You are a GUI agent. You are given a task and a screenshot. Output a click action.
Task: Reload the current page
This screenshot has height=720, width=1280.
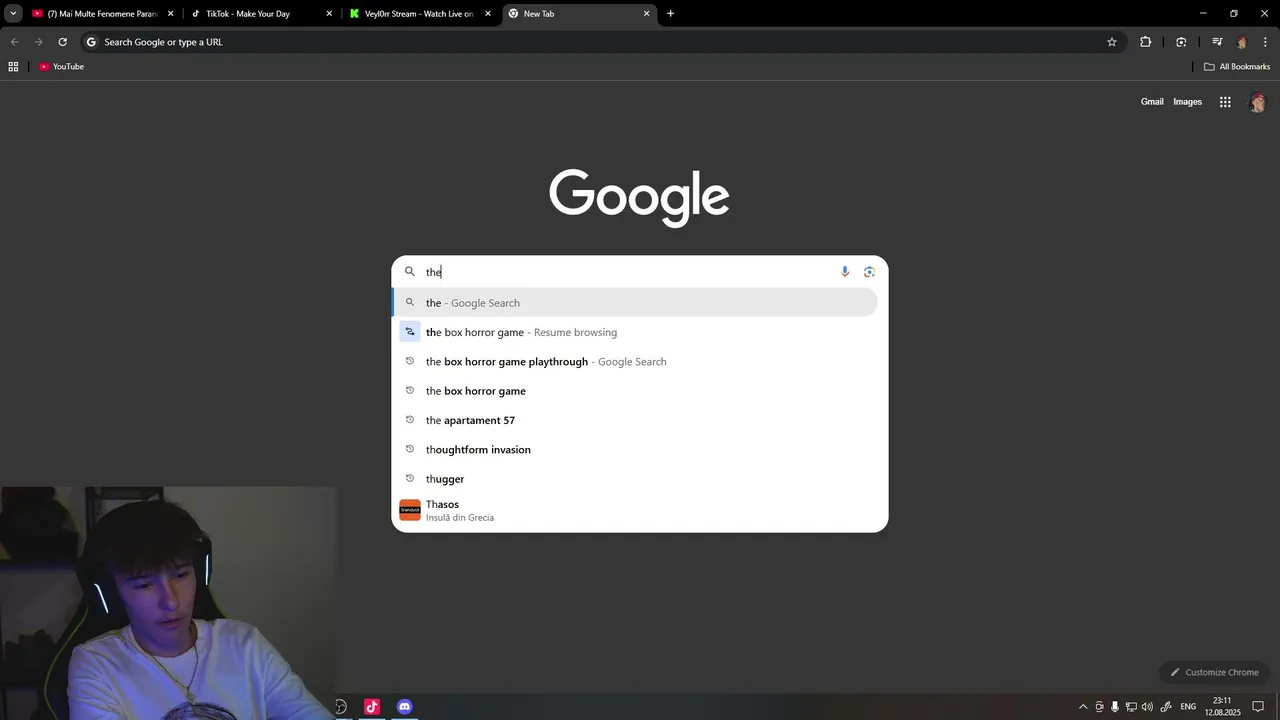point(62,42)
